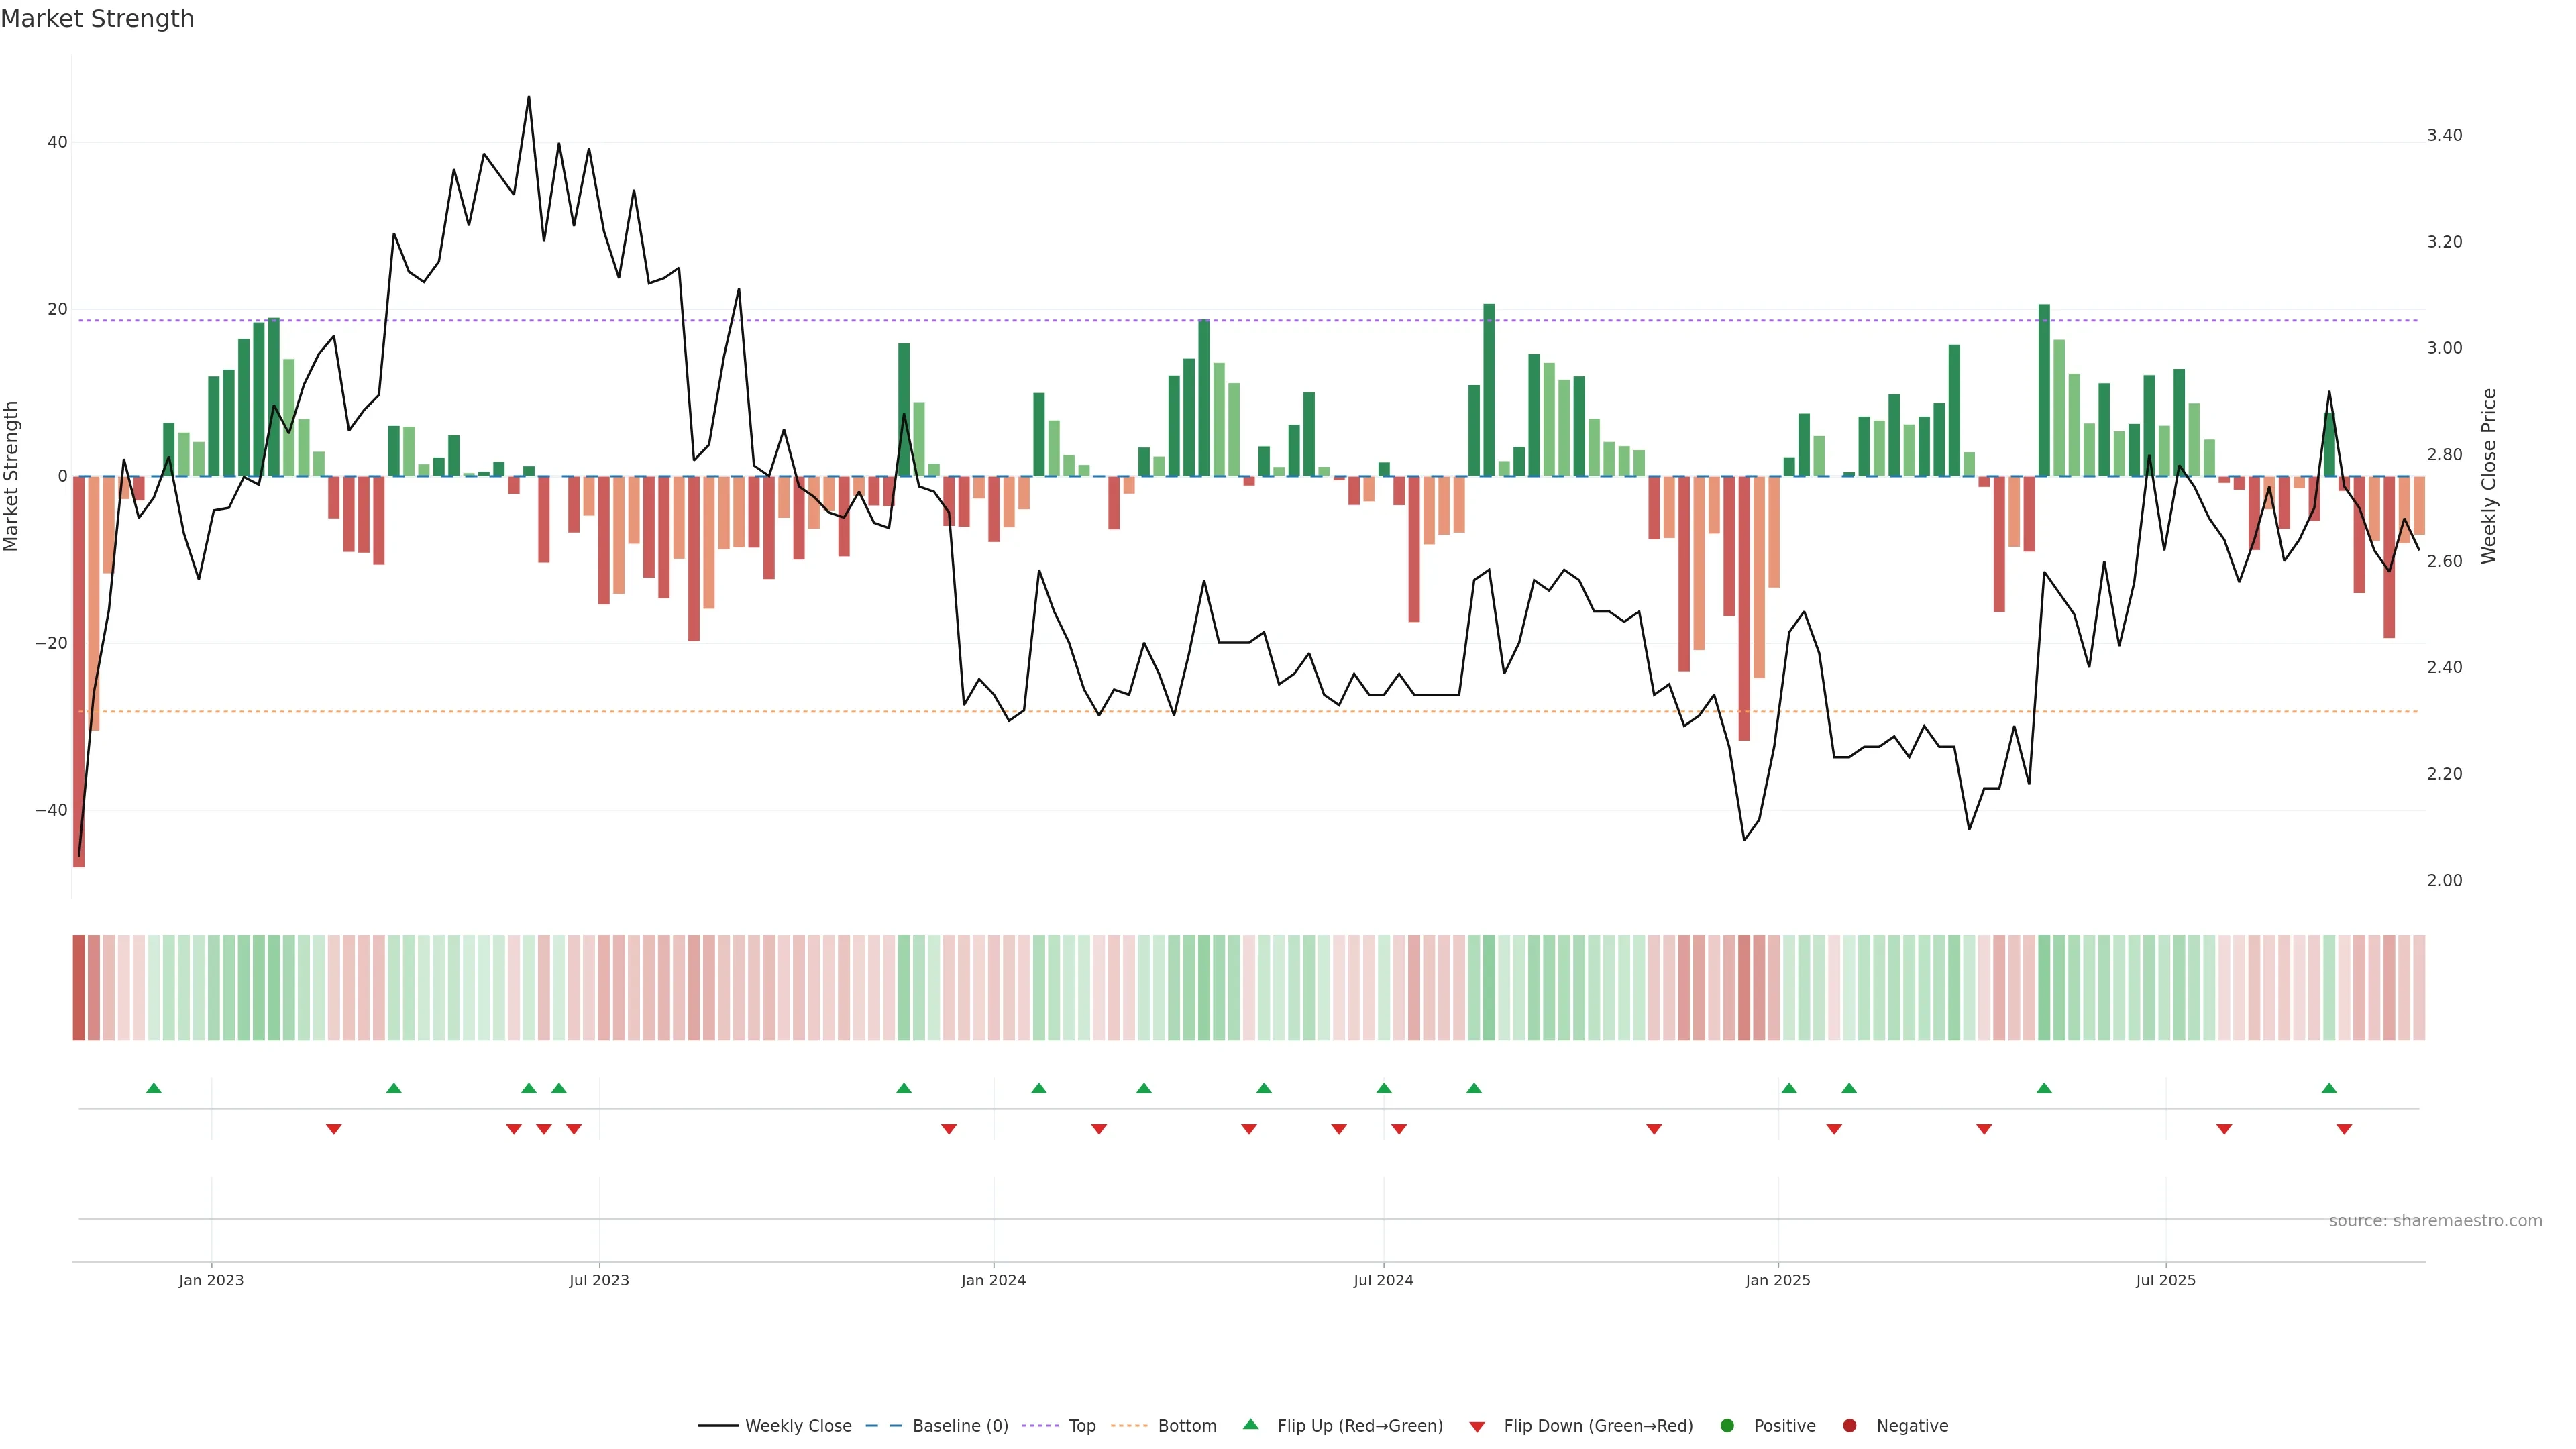Click the Jan 2024 x-axis label
This screenshot has width=2576, height=1449.
[993, 1280]
